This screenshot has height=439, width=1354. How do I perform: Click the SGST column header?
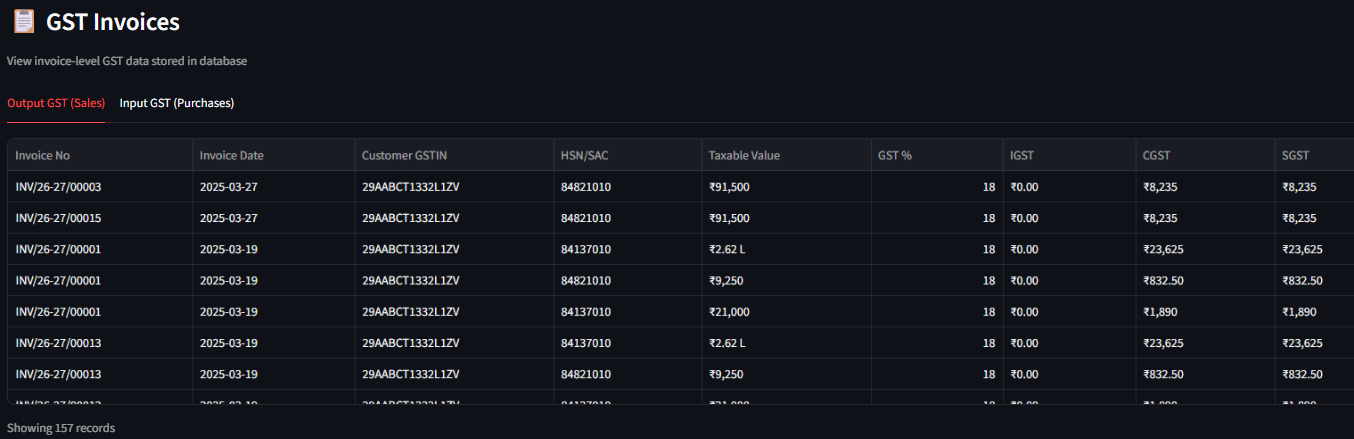coord(1314,155)
